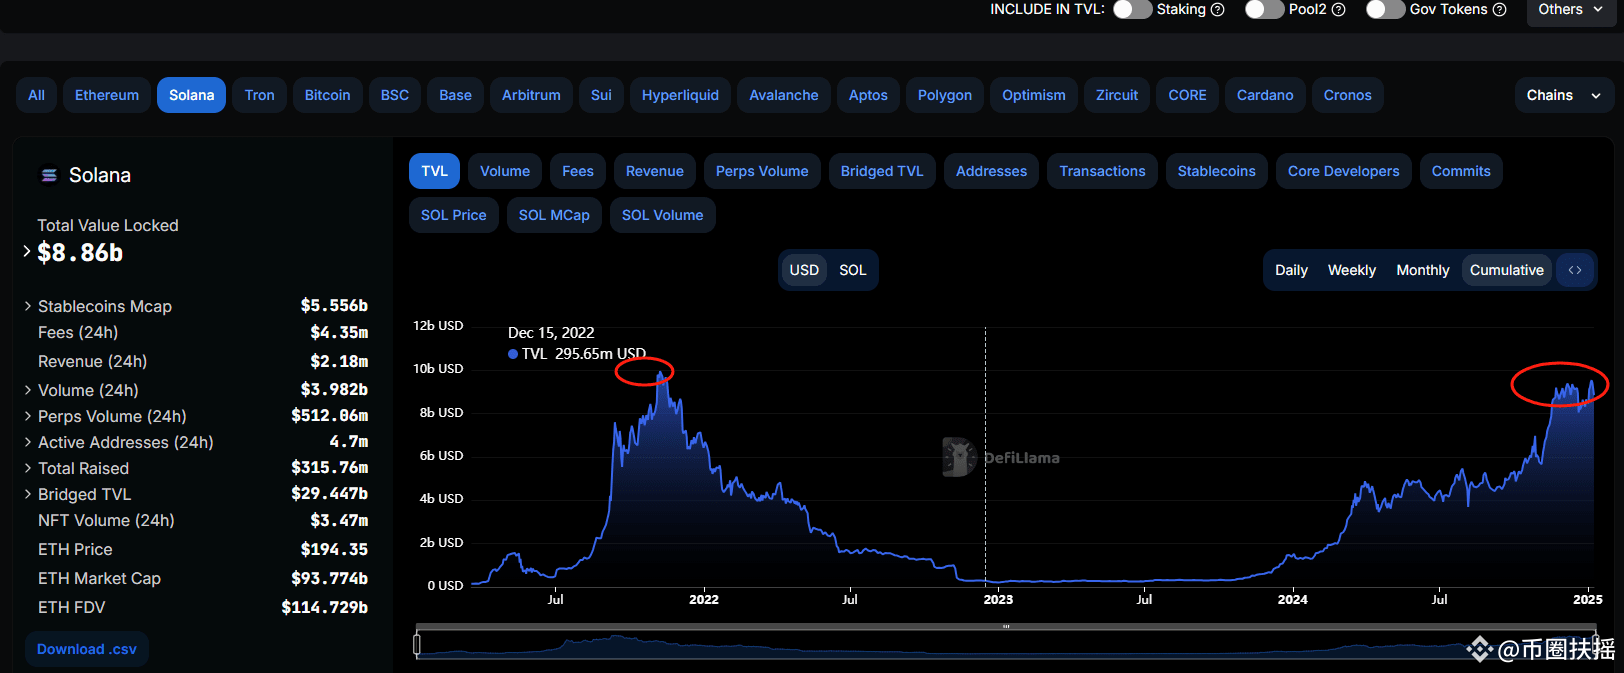Click the Gov Tokens help question icon
Image resolution: width=1624 pixels, height=673 pixels.
1499,9
